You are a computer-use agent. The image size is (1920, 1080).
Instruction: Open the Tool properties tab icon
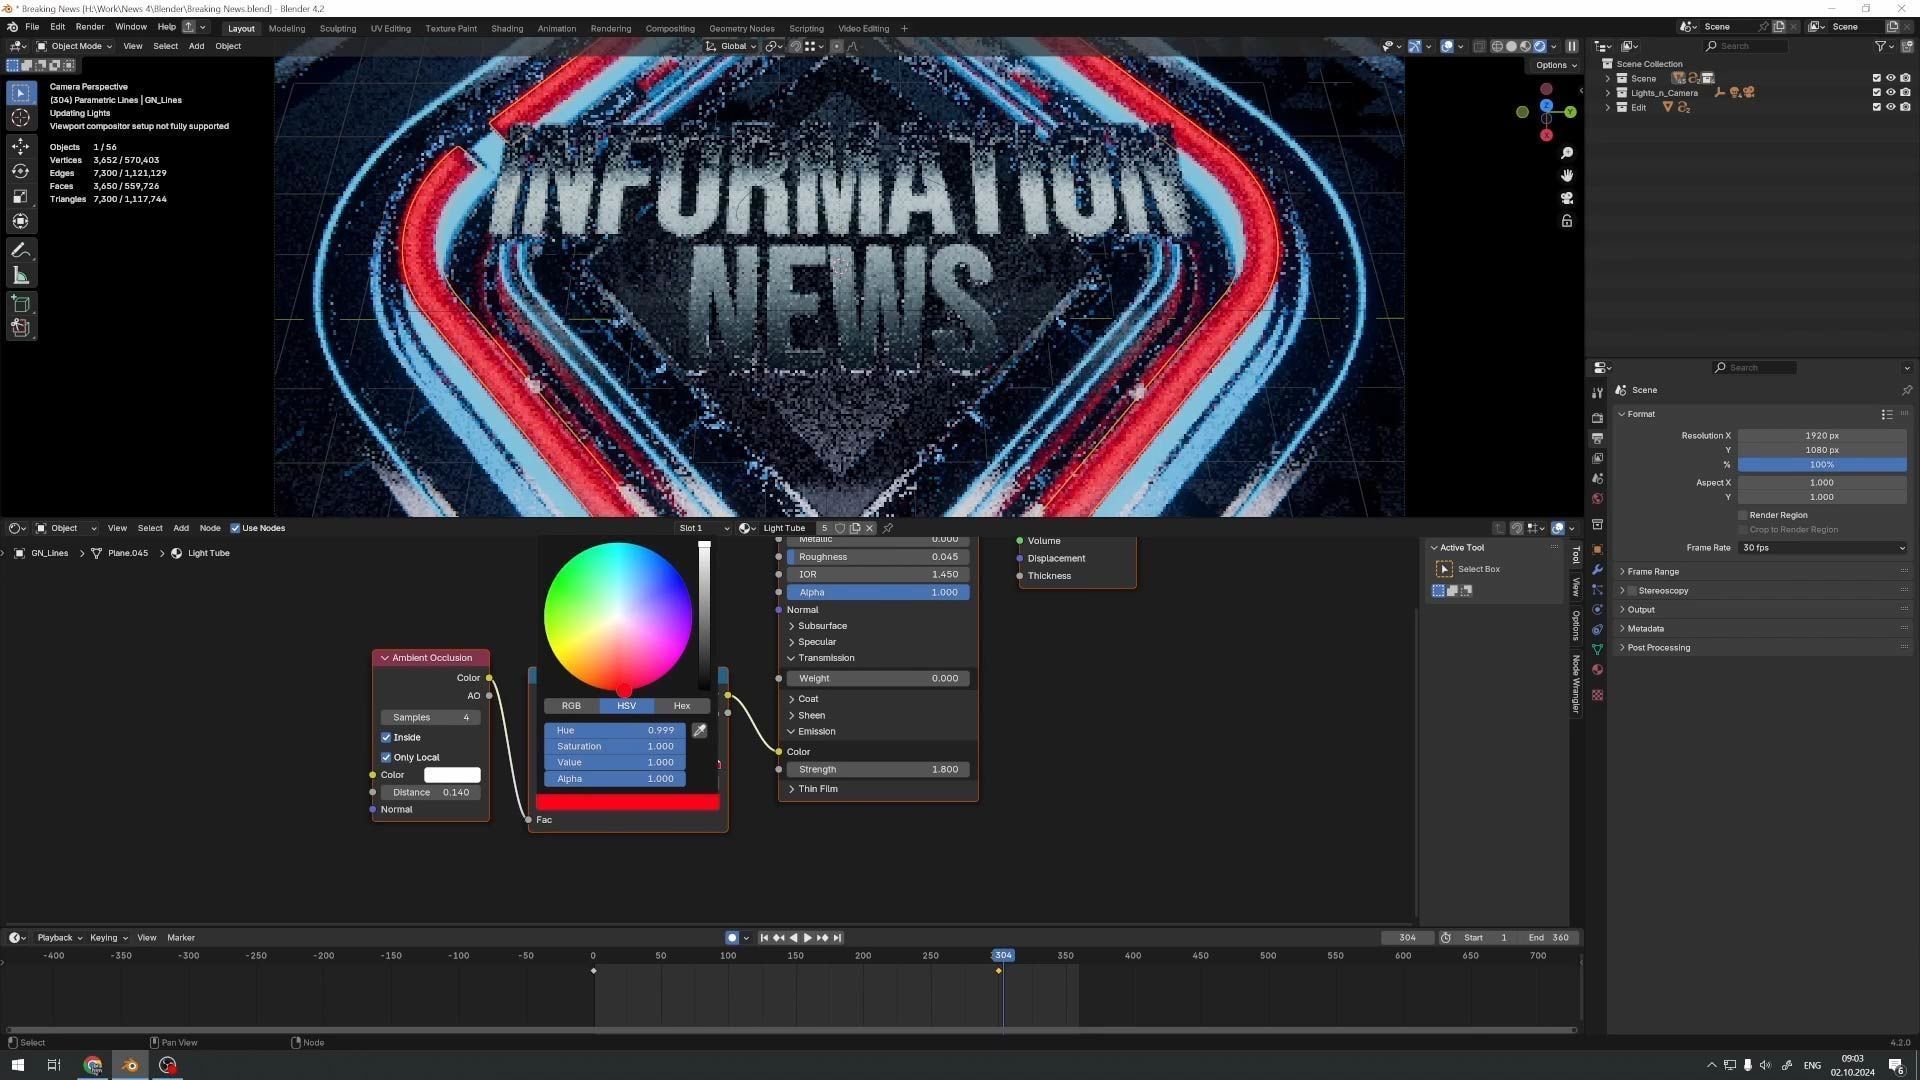point(1597,392)
